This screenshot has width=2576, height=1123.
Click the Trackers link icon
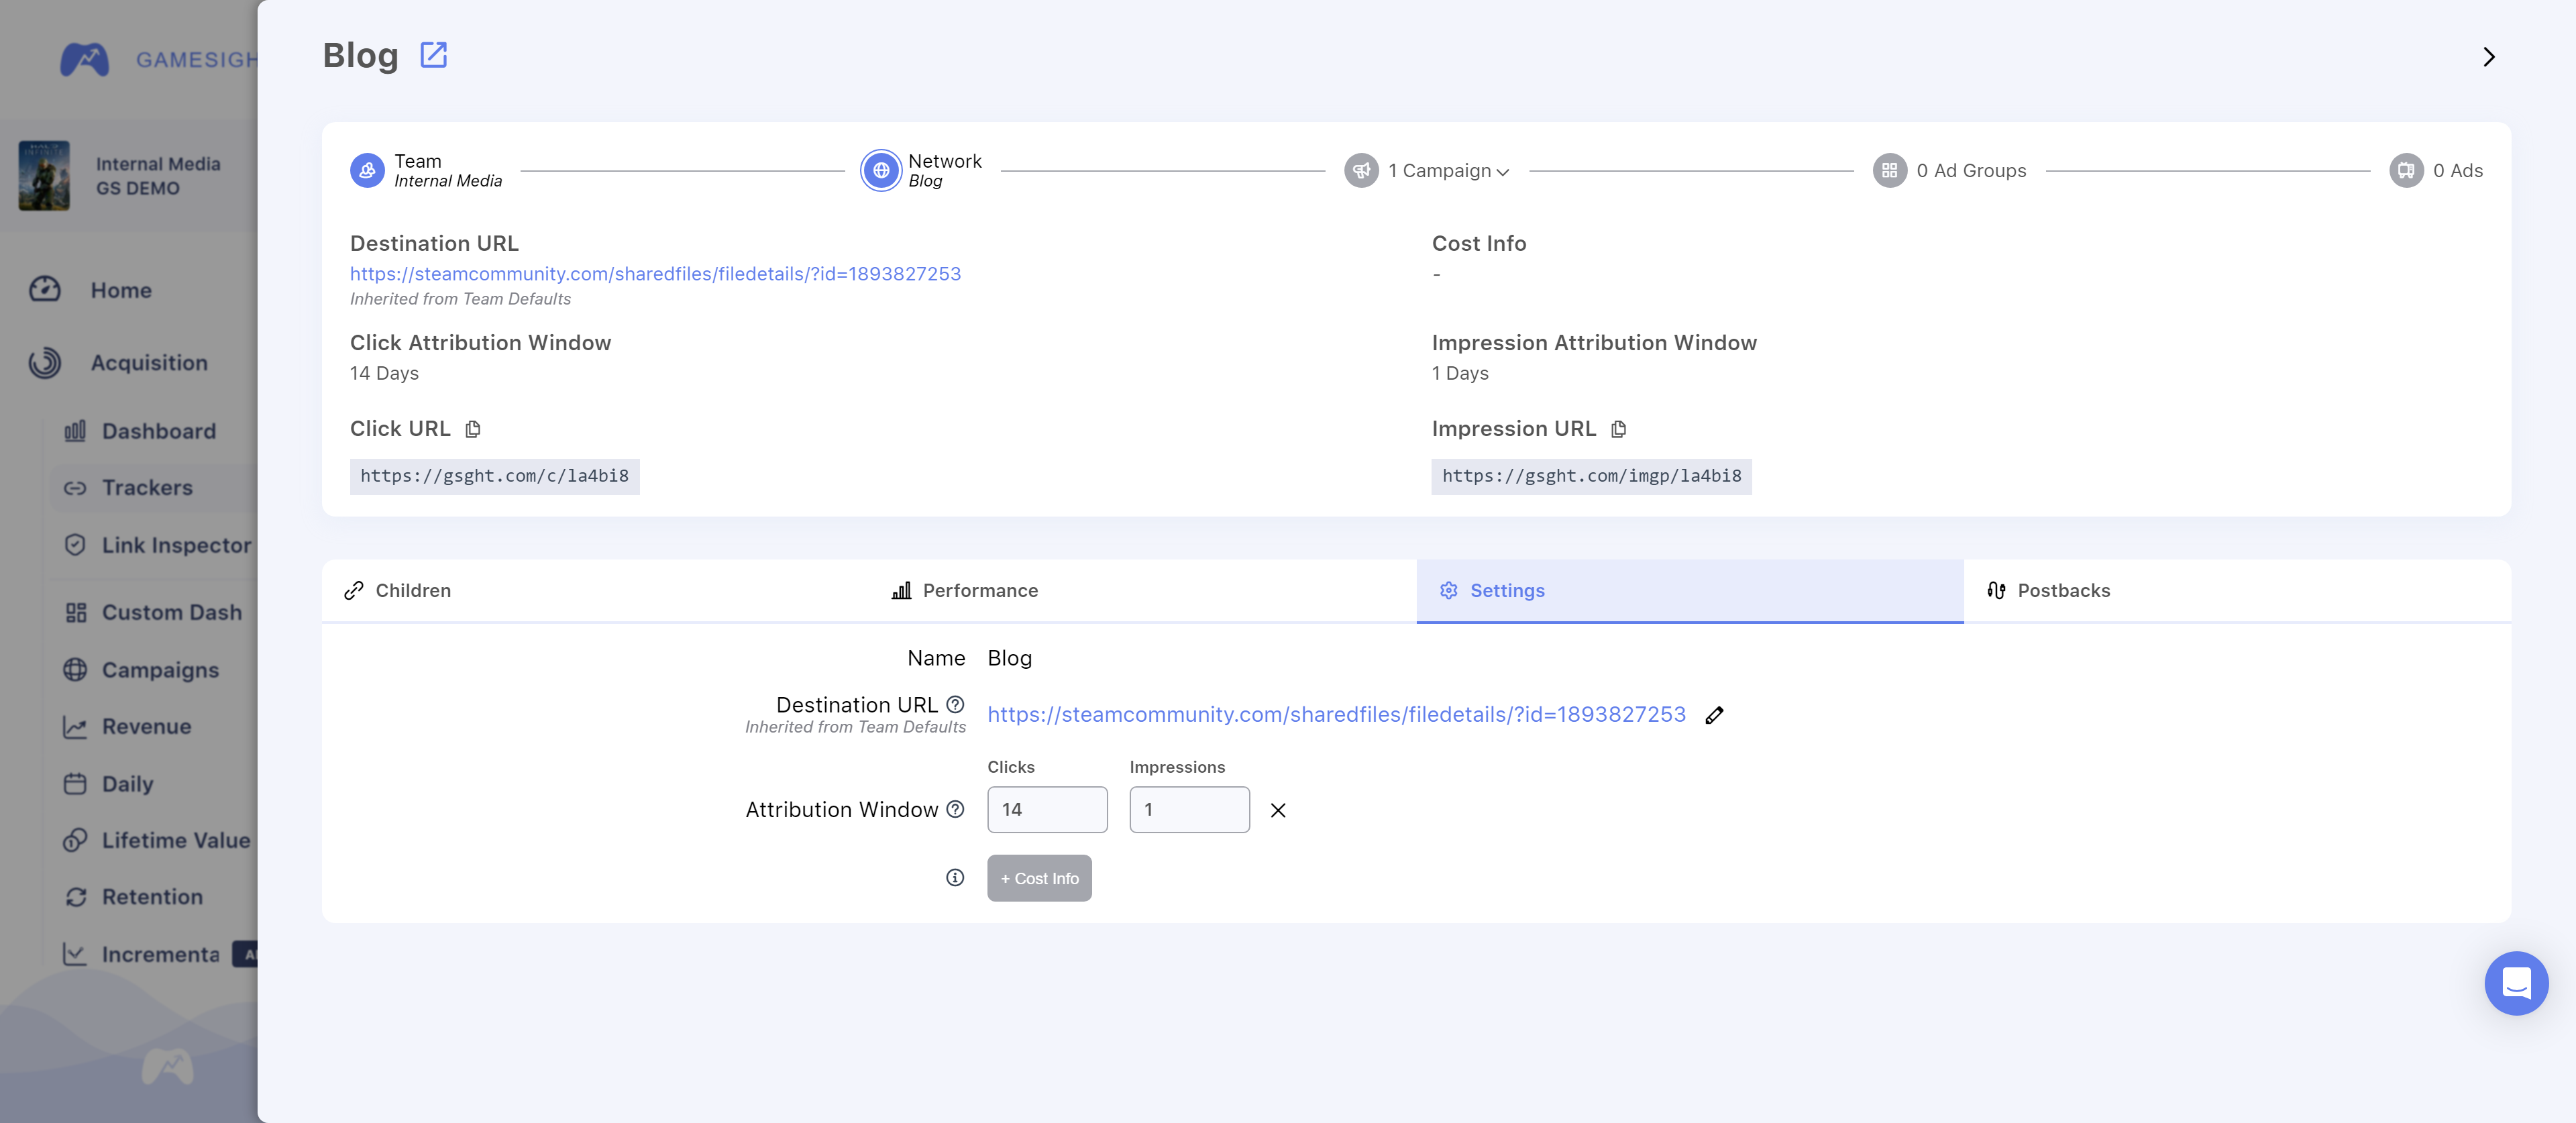coord(75,488)
